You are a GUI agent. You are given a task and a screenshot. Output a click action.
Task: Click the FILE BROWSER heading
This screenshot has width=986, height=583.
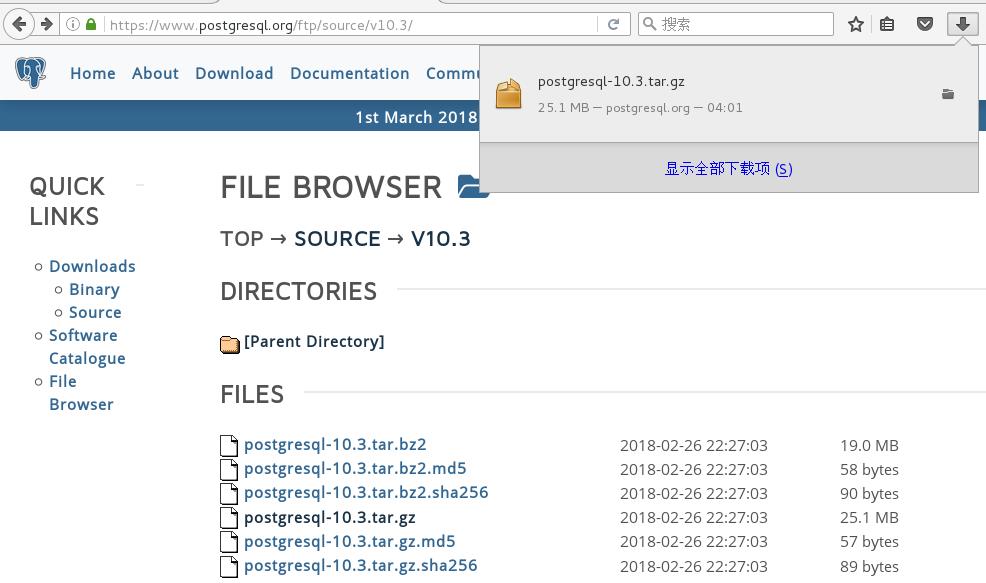coord(331,187)
